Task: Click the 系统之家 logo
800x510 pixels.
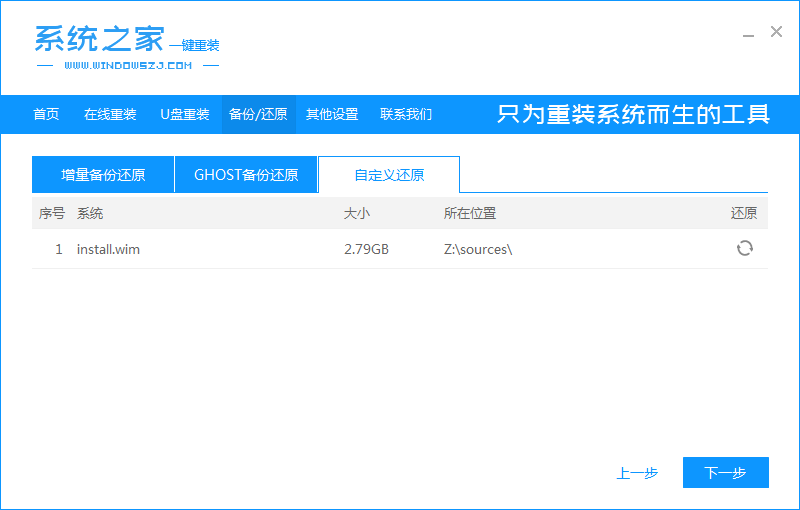Action: coord(96,39)
